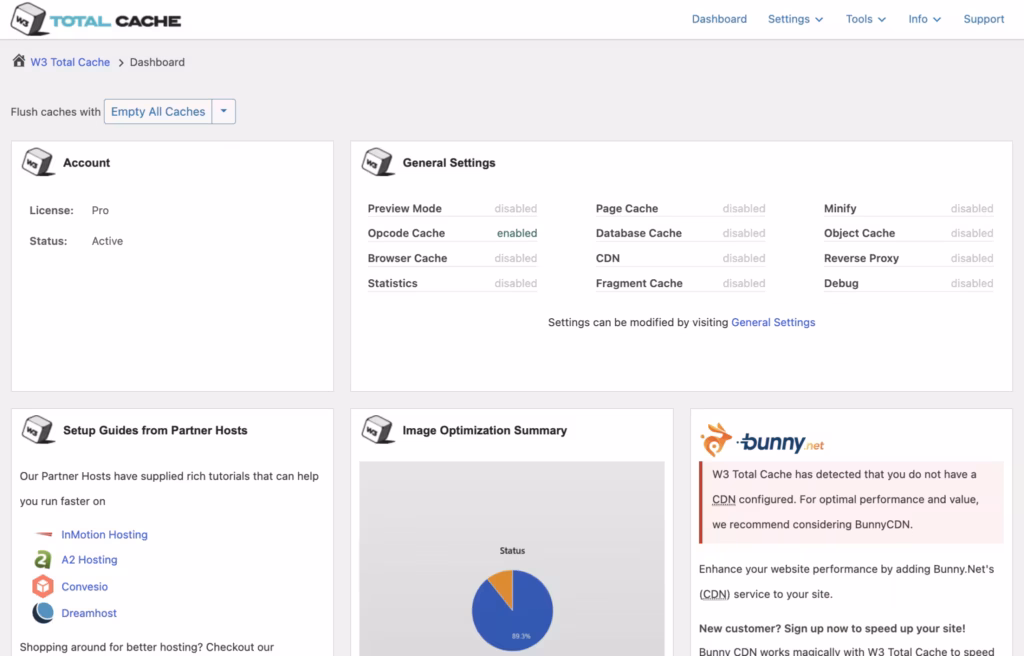
Task: Click the Account panel cube icon
Action: point(38,162)
